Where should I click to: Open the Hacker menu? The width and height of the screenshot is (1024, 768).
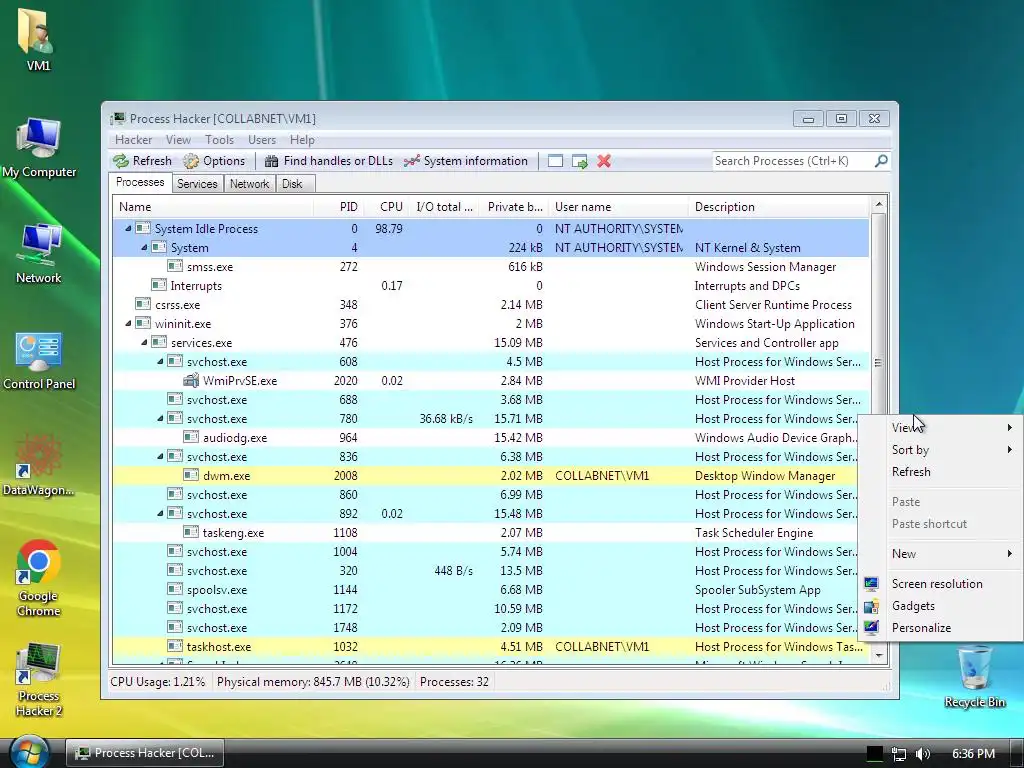click(133, 140)
